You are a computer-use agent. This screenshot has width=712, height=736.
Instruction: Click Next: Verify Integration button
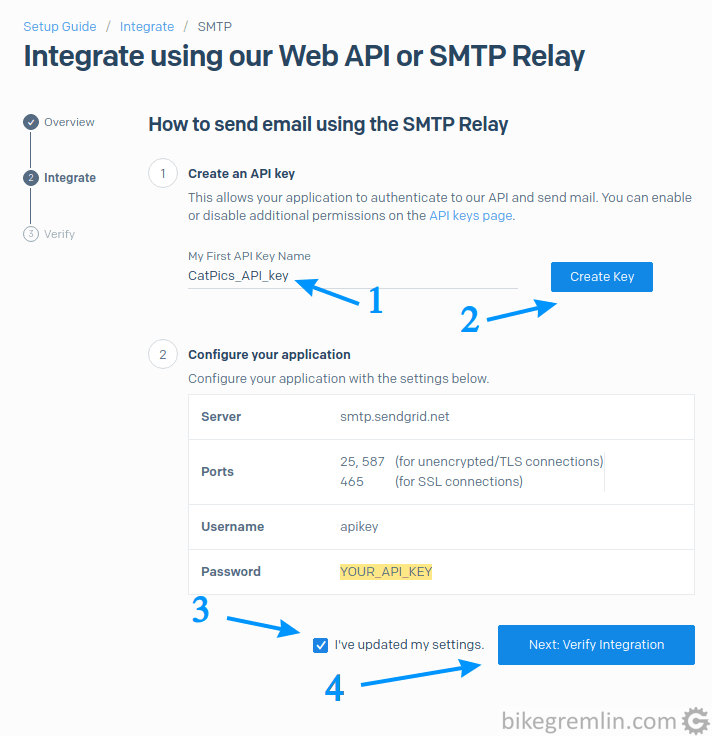(596, 645)
